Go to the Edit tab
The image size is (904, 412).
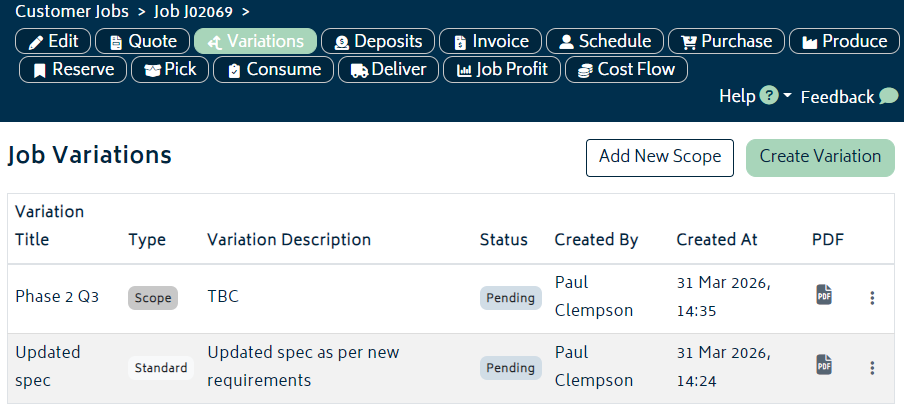(x=54, y=41)
